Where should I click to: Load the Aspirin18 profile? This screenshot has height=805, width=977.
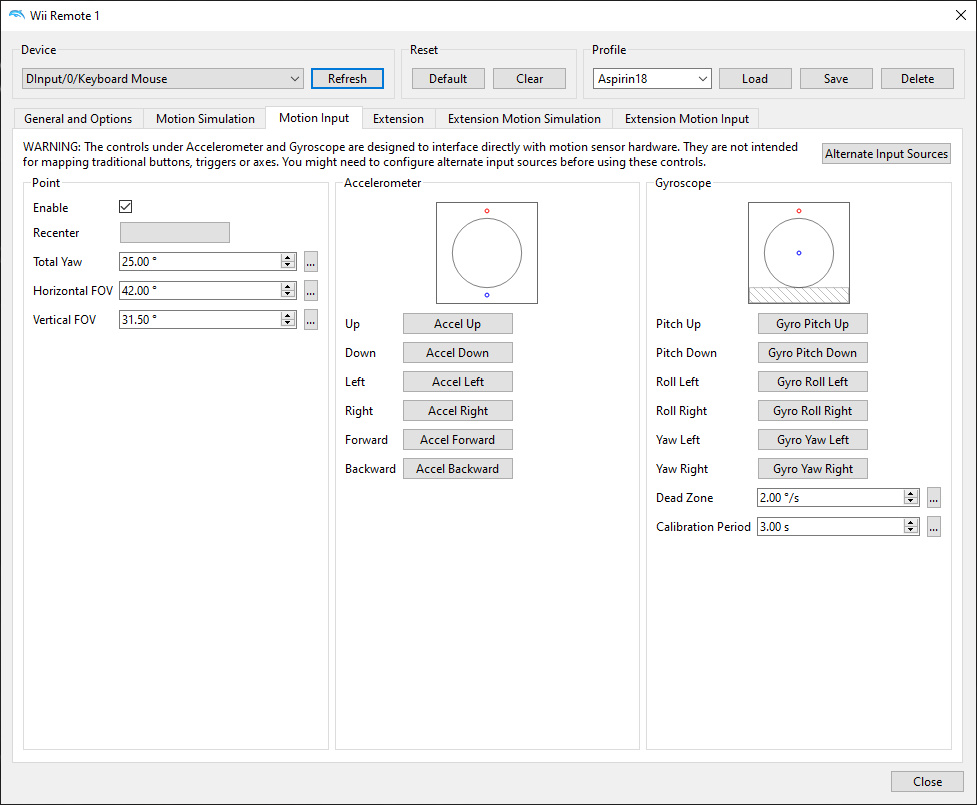(755, 79)
